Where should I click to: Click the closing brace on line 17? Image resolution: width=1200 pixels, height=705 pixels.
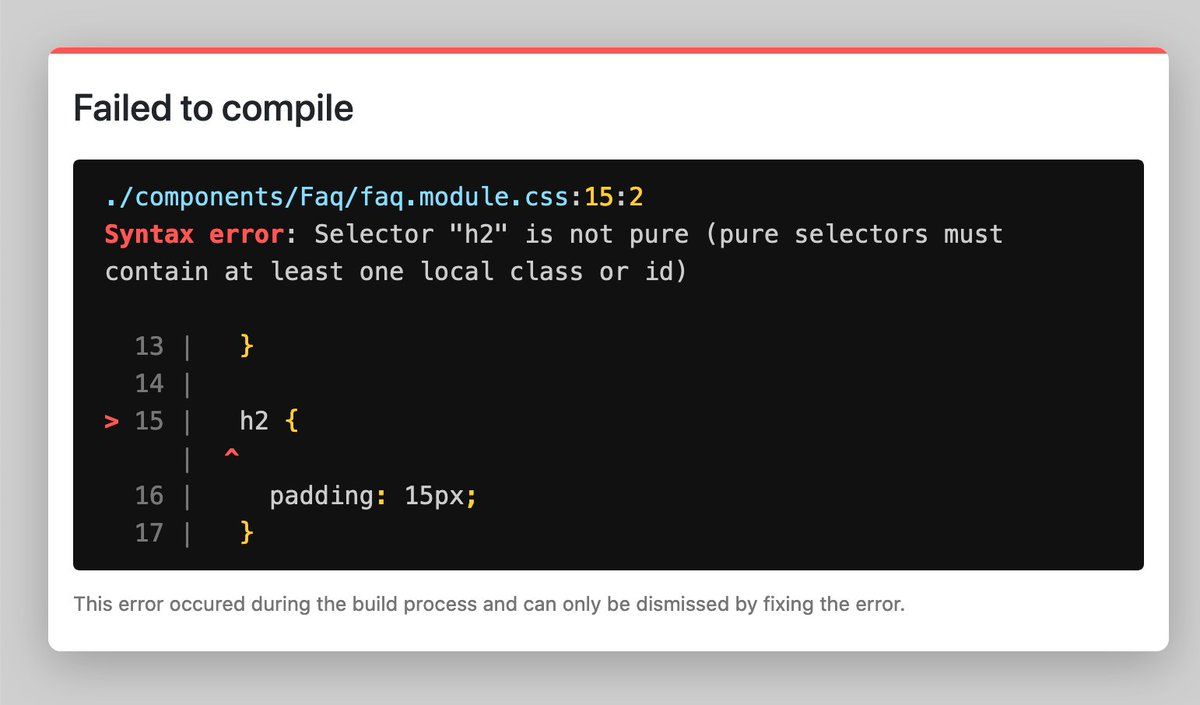click(x=247, y=534)
